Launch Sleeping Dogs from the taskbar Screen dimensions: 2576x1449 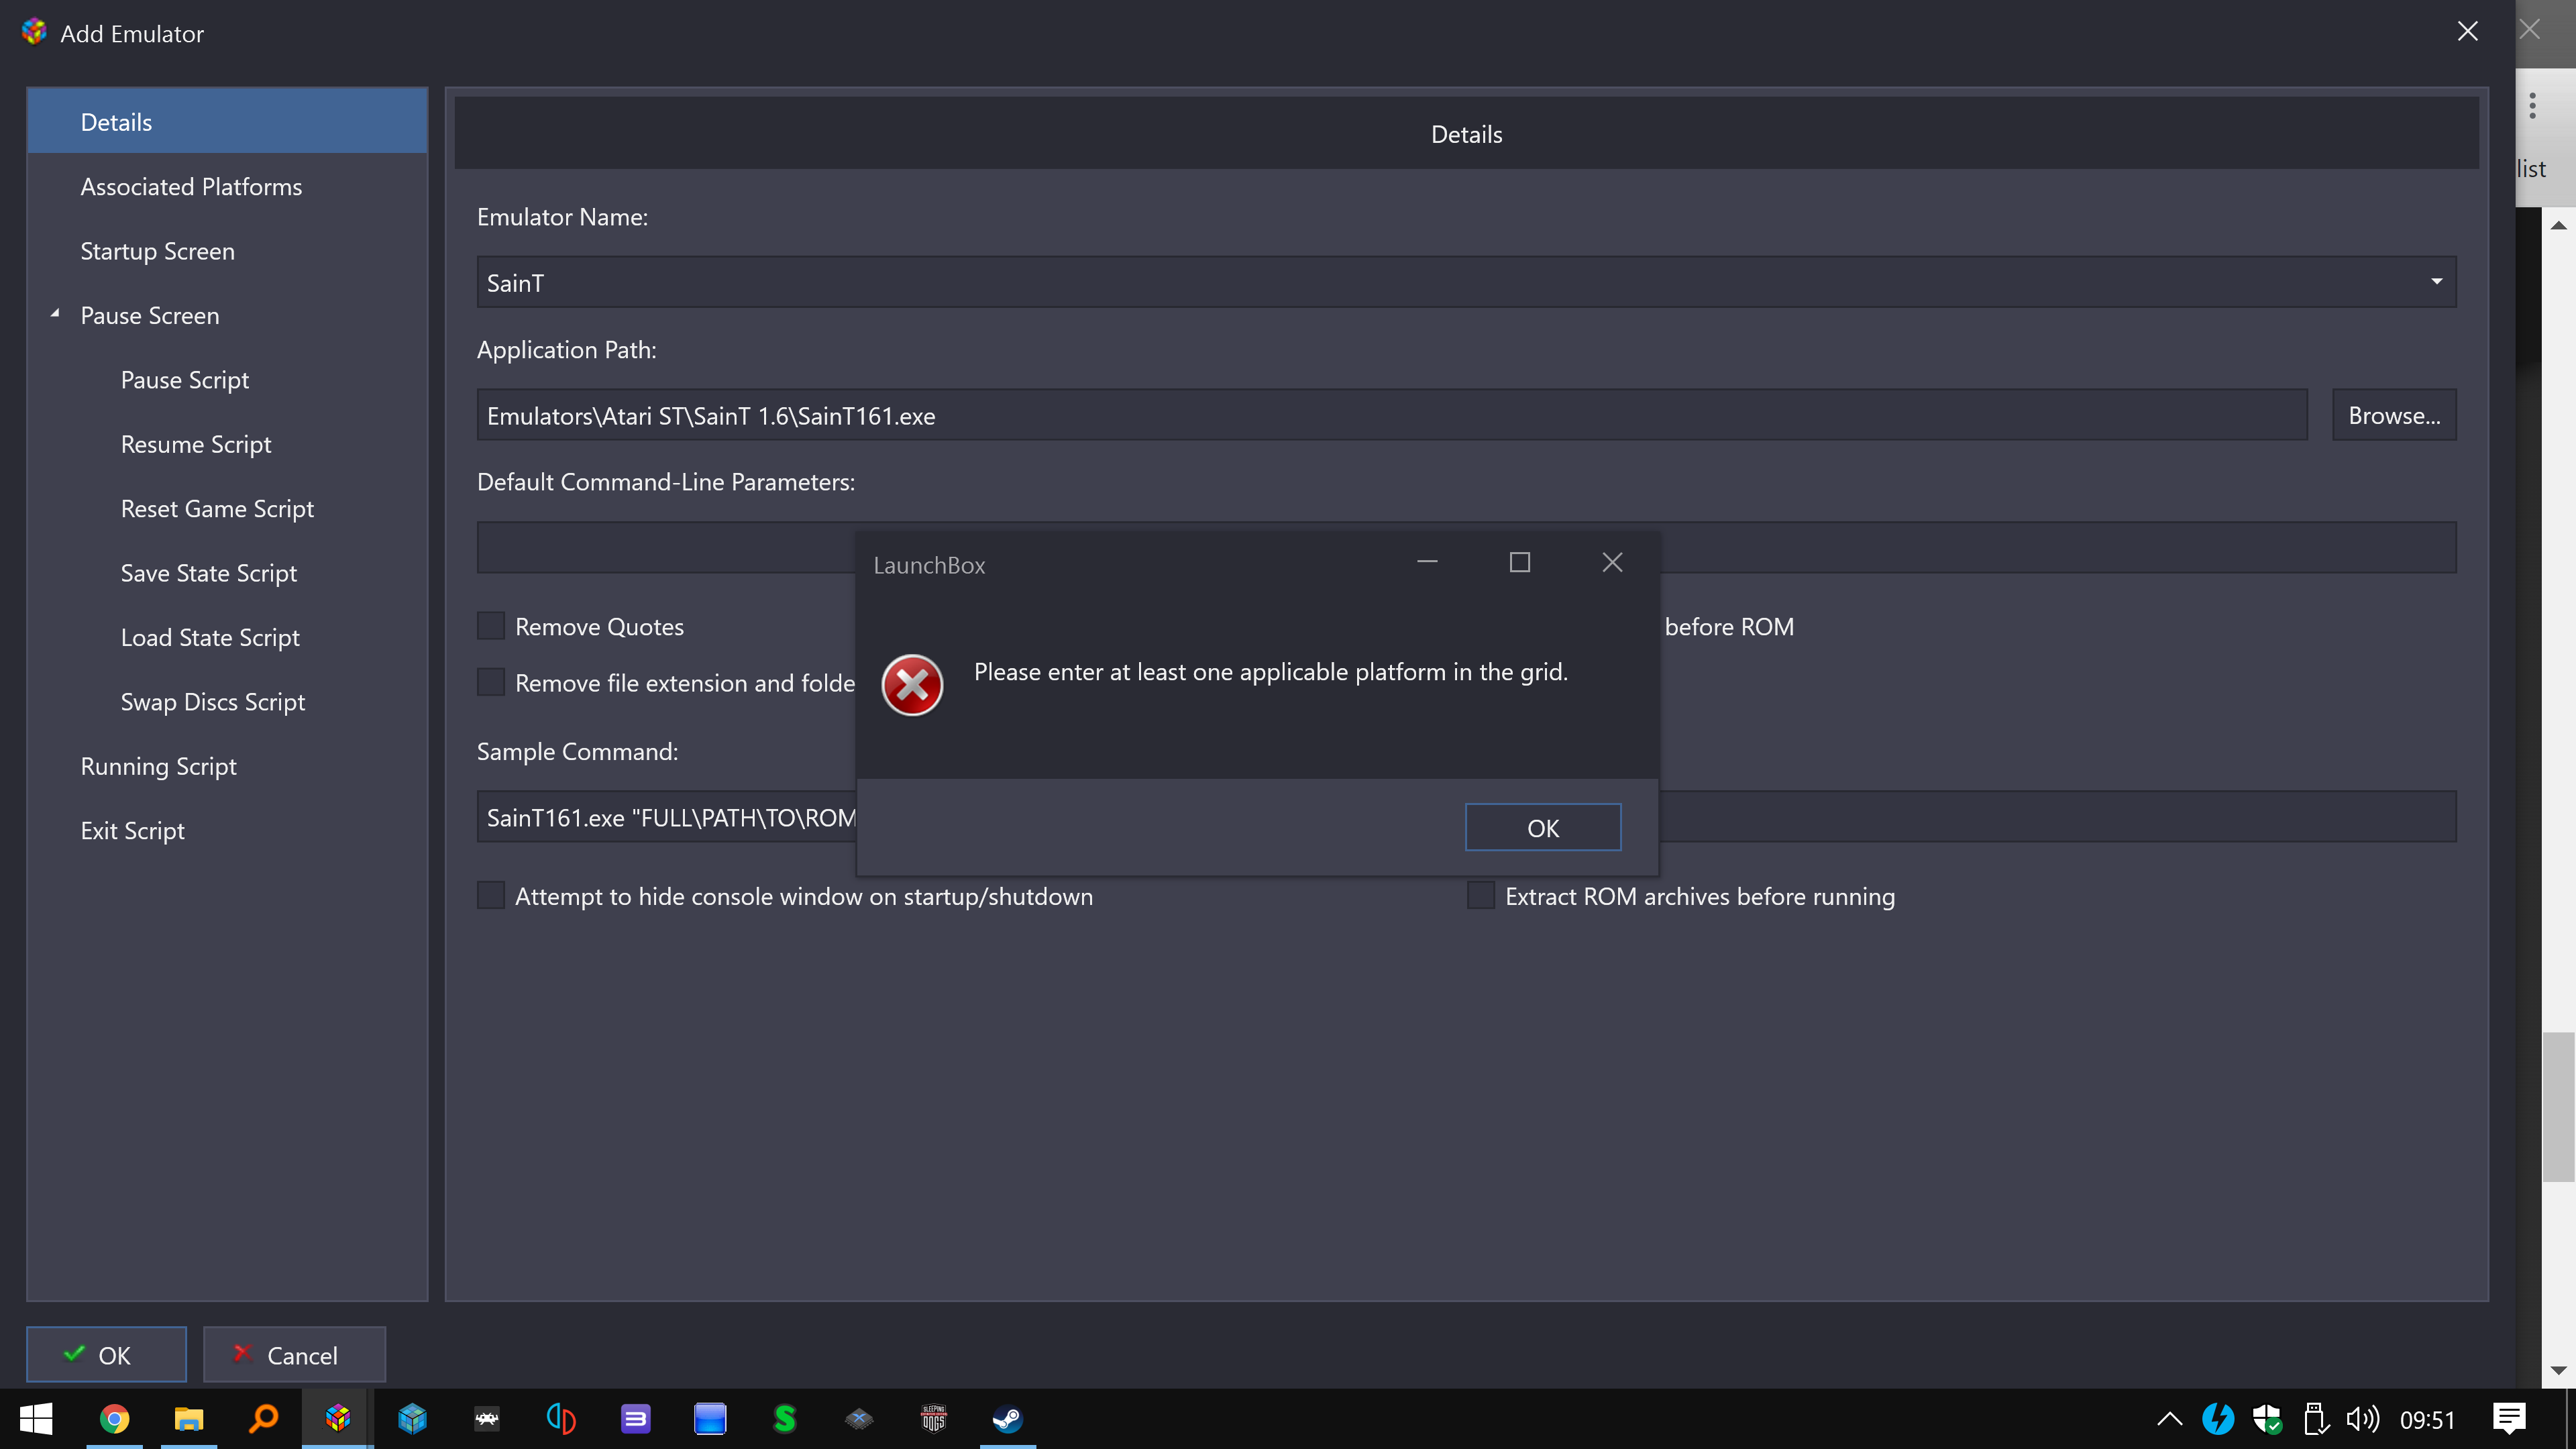pyautogui.click(x=933, y=1418)
